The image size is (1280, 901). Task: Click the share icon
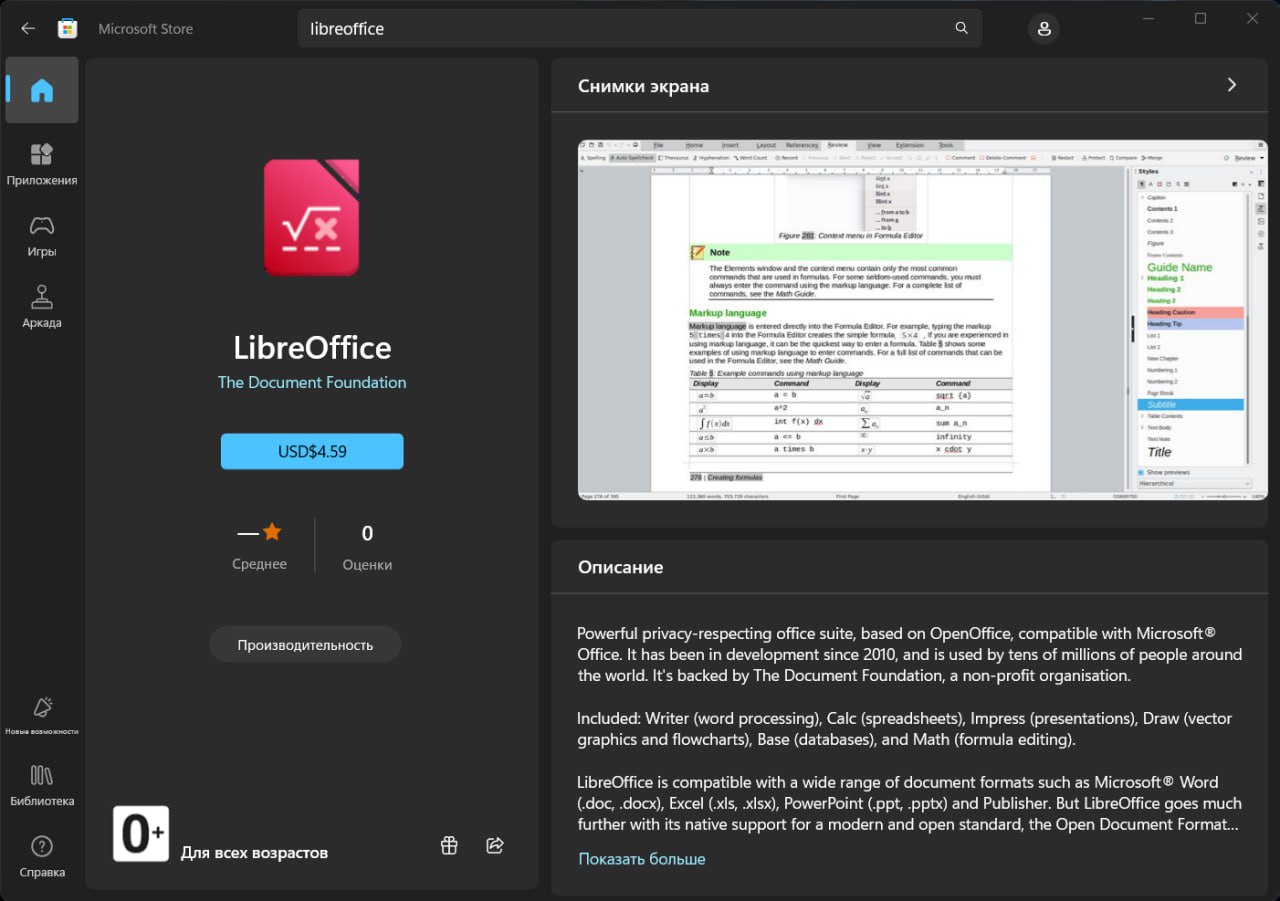point(494,846)
